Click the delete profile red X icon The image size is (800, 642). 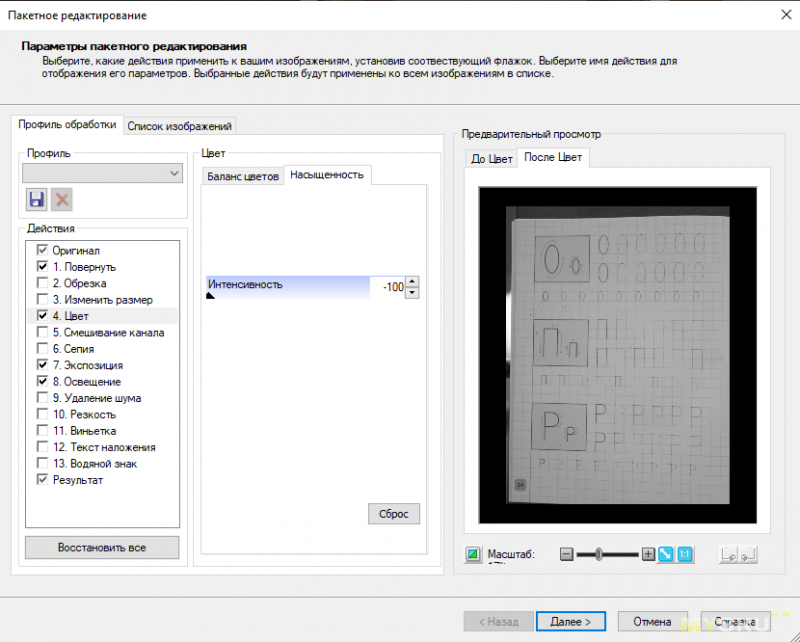62,199
